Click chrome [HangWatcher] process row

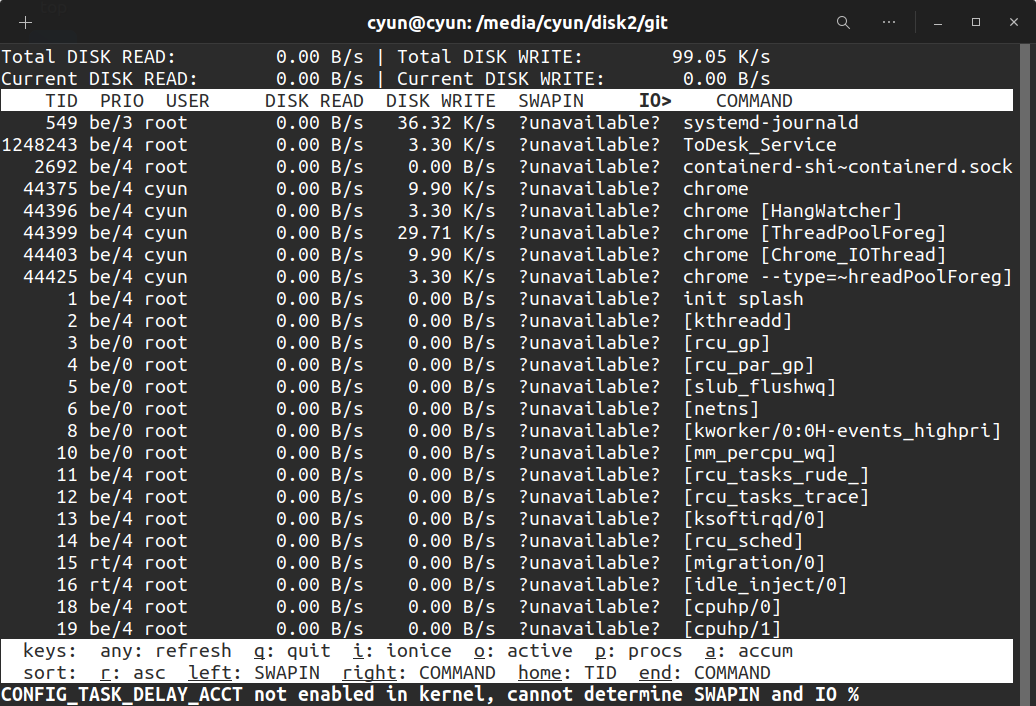[507, 211]
